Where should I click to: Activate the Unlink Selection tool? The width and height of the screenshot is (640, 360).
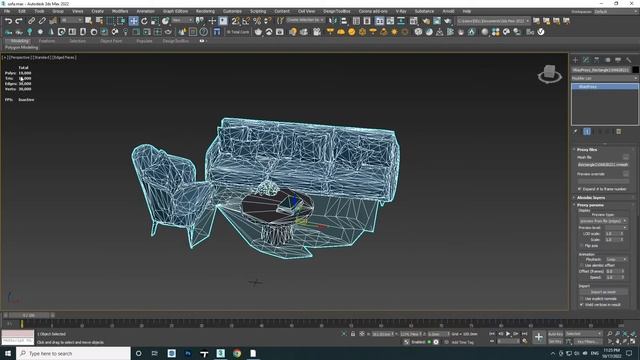[42, 21]
